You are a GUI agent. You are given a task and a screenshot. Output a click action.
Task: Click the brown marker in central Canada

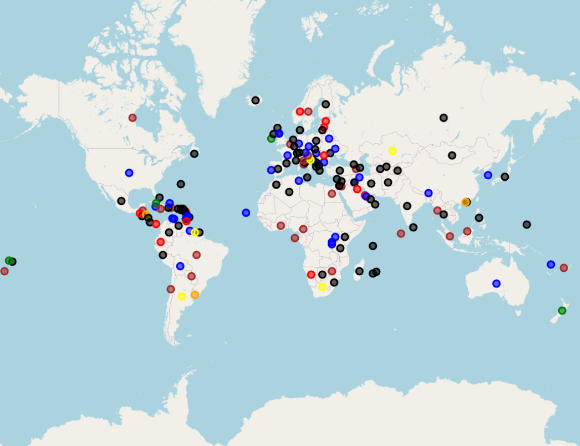pos(132,118)
